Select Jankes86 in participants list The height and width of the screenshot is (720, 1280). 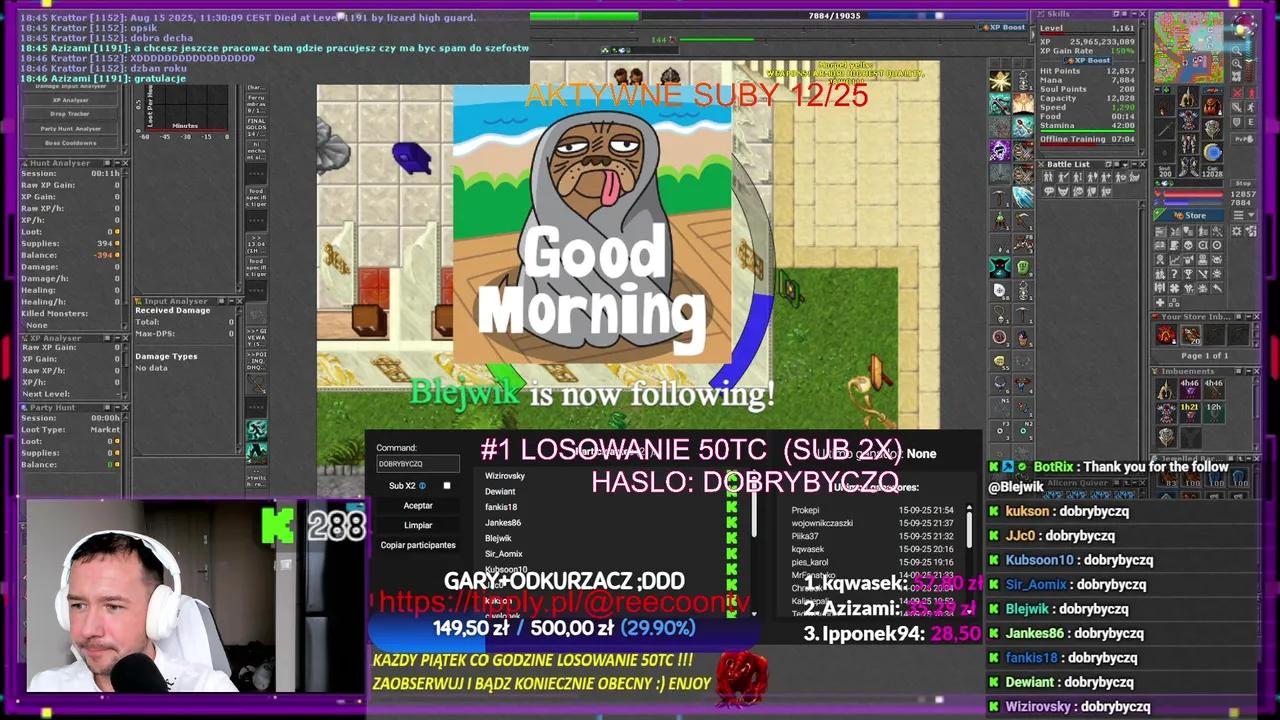click(x=503, y=522)
